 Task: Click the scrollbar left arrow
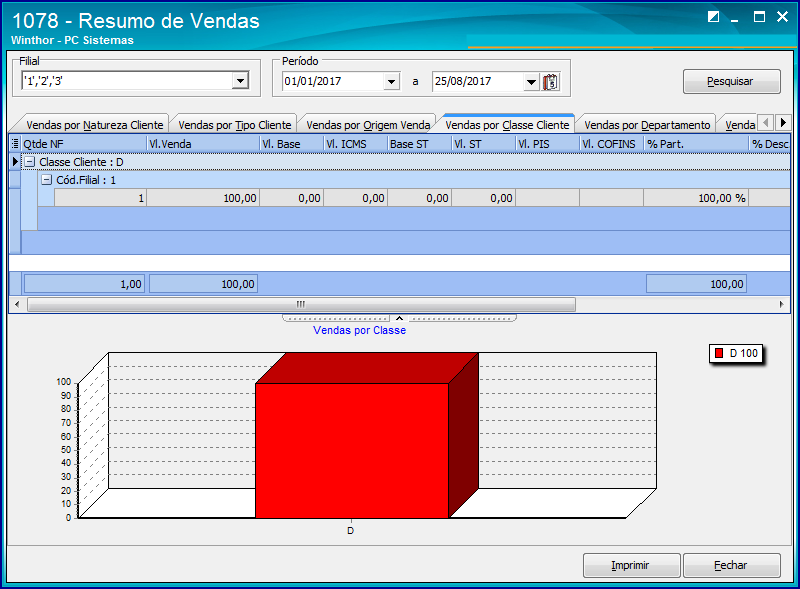[x=17, y=305]
